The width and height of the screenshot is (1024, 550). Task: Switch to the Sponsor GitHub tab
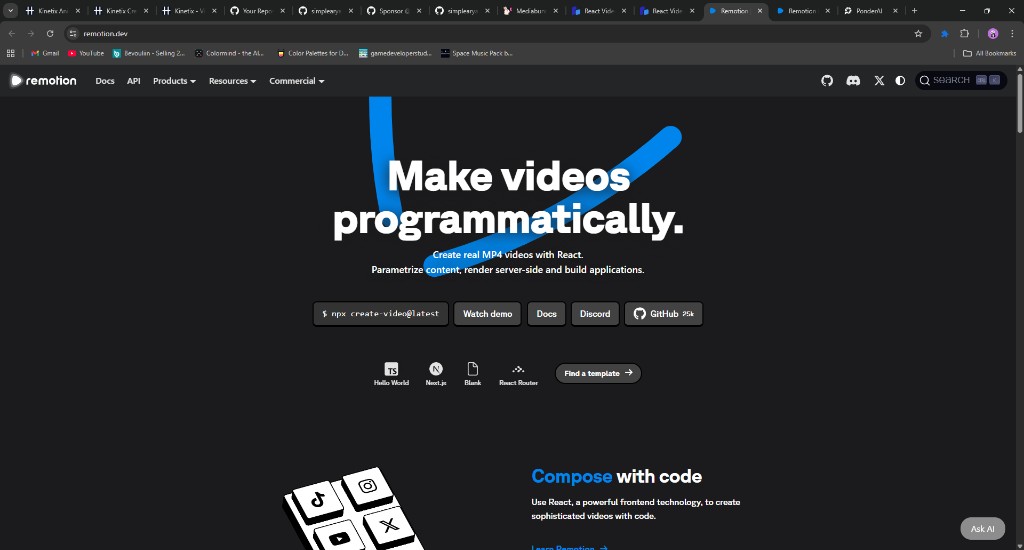tap(394, 10)
